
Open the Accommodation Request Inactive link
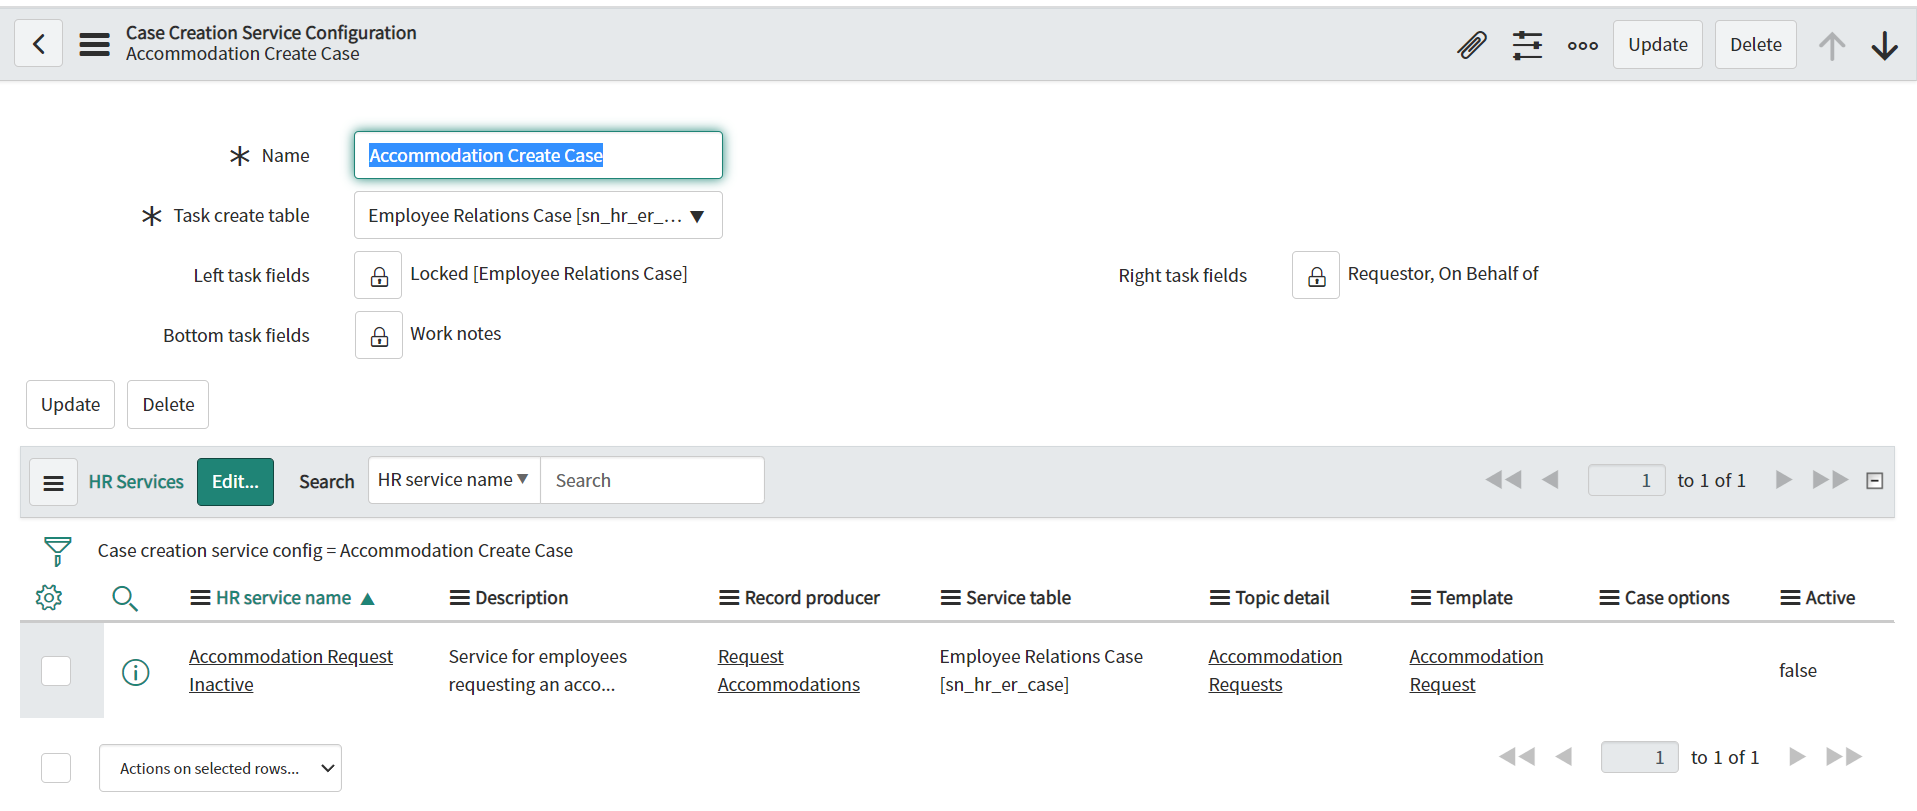pos(291,671)
